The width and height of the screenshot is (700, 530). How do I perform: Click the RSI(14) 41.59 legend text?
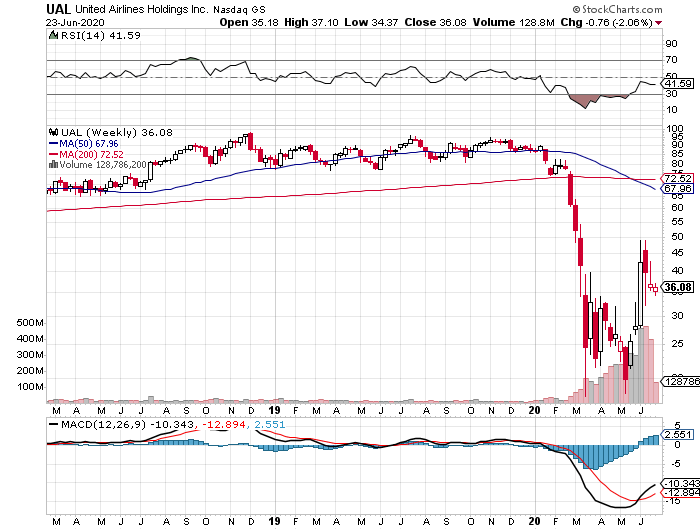101,35
